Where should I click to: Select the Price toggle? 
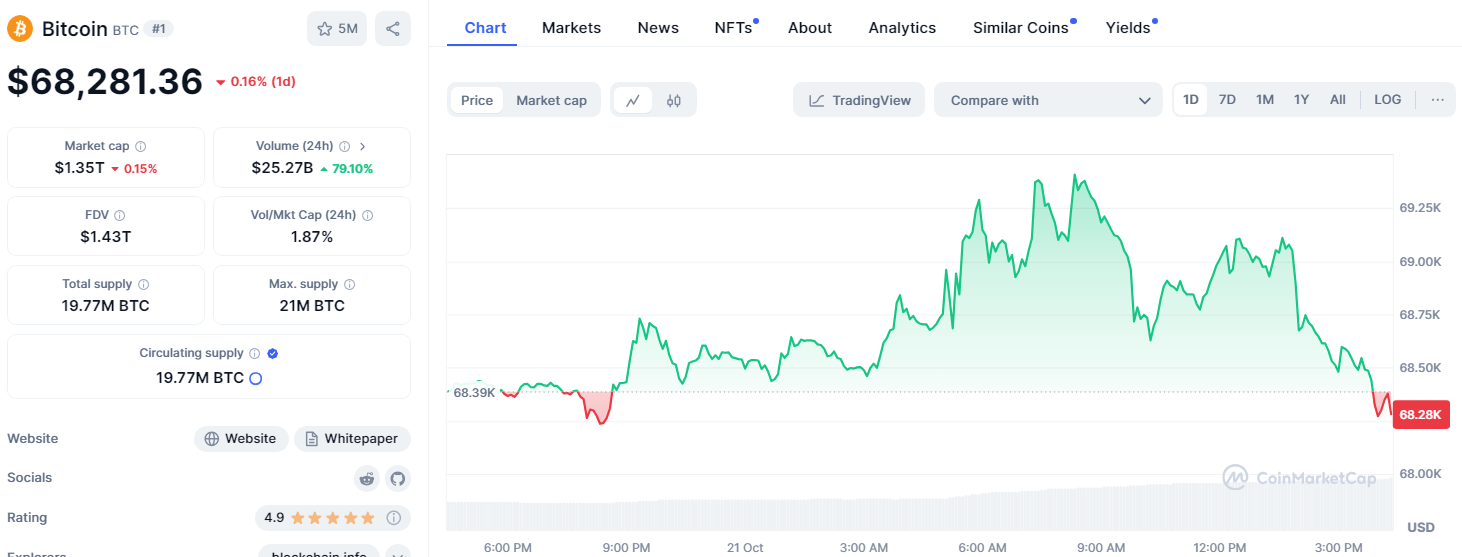click(x=477, y=100)
